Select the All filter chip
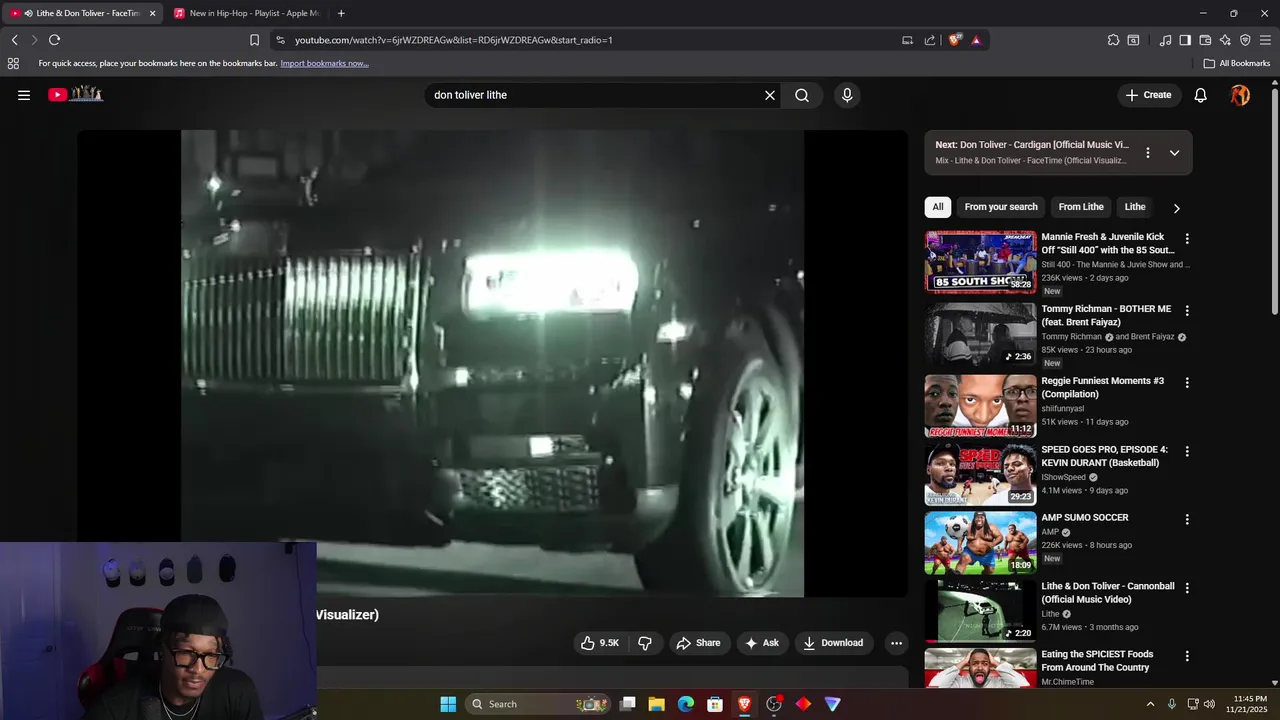Viewport: 1280px width, 720px height. pyautogui.click(x=938, y=207)
